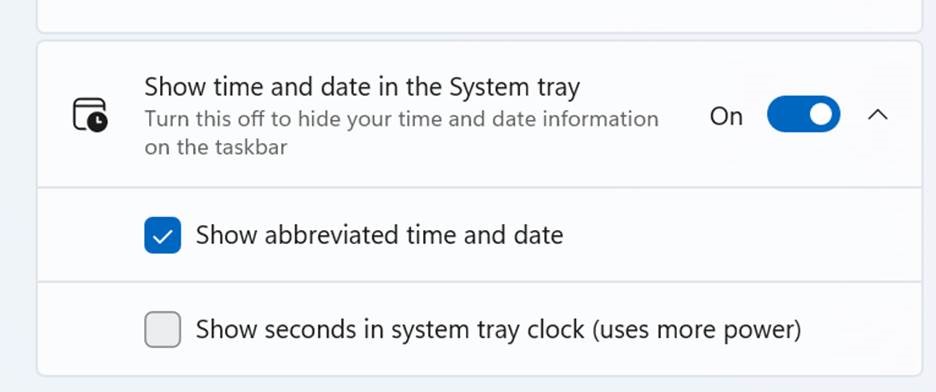Turn off the System tray time and date toggle

pos(803,114)
